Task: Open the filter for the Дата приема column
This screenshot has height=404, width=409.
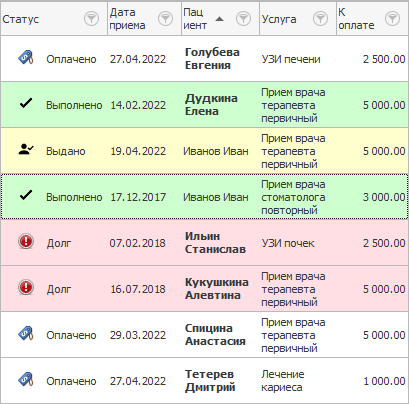Action: tap(165, 19)
